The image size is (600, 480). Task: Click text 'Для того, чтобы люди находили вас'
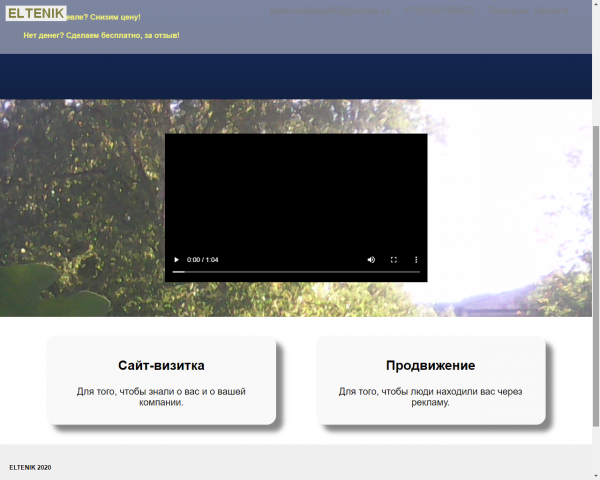[x=417, y=392]
